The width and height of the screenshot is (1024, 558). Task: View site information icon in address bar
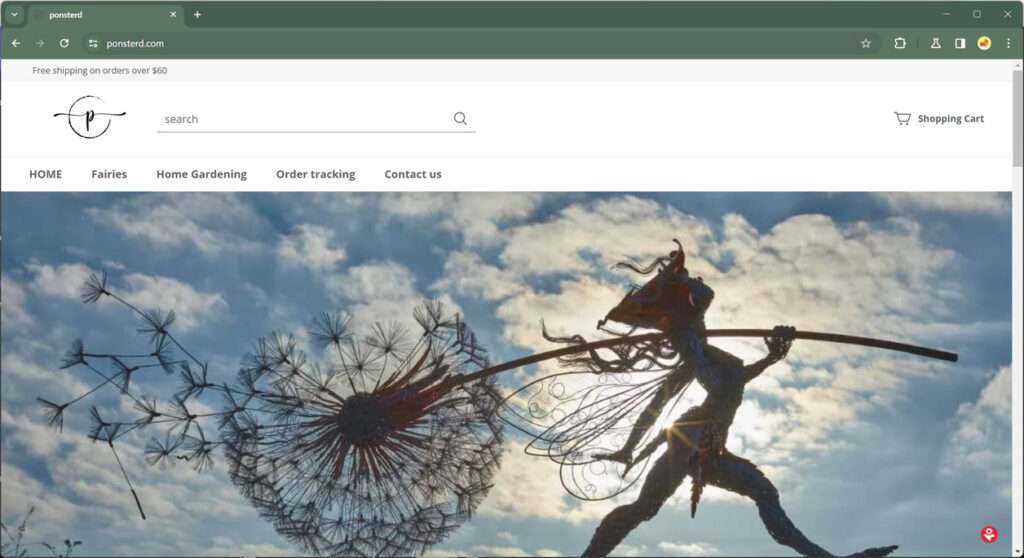93,43
